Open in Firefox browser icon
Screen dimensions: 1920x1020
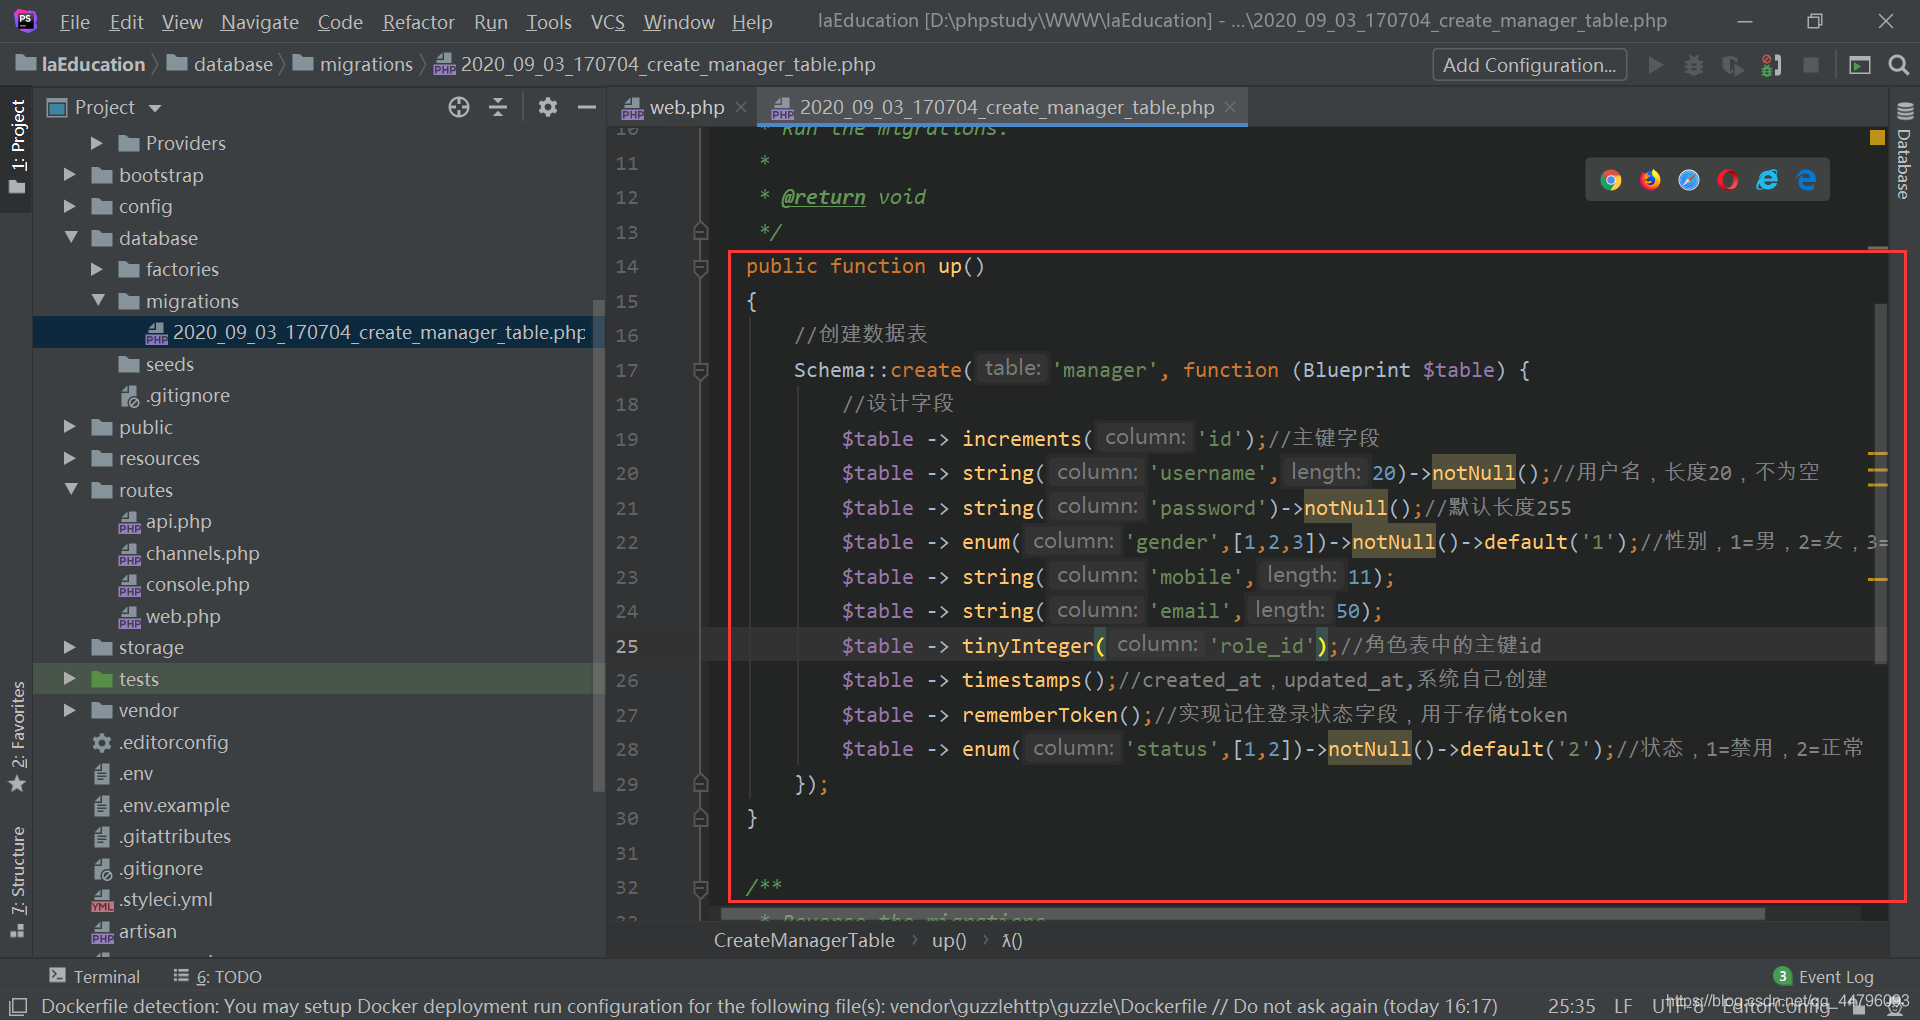click(1650, 180)
